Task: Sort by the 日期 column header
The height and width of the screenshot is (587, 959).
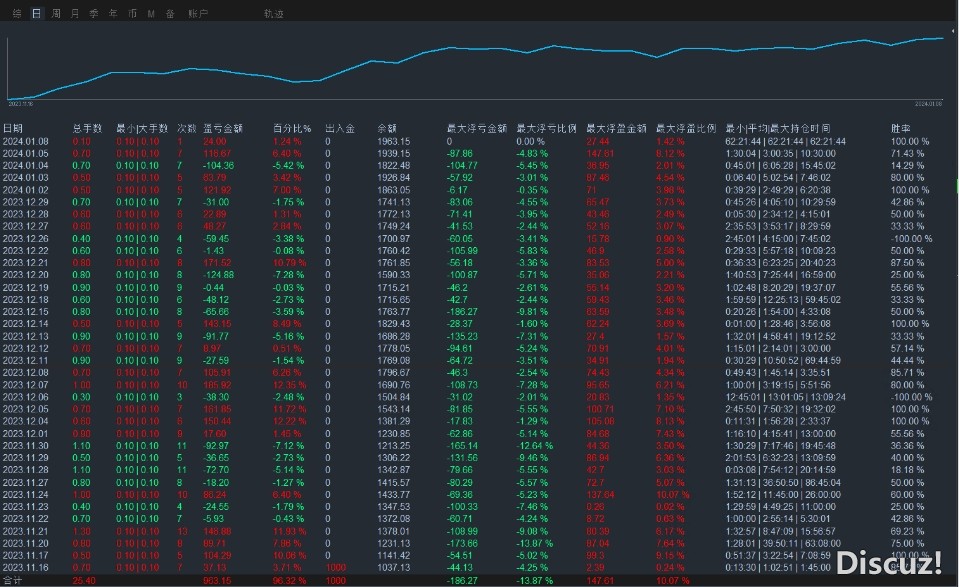Action: click(13, 129)
